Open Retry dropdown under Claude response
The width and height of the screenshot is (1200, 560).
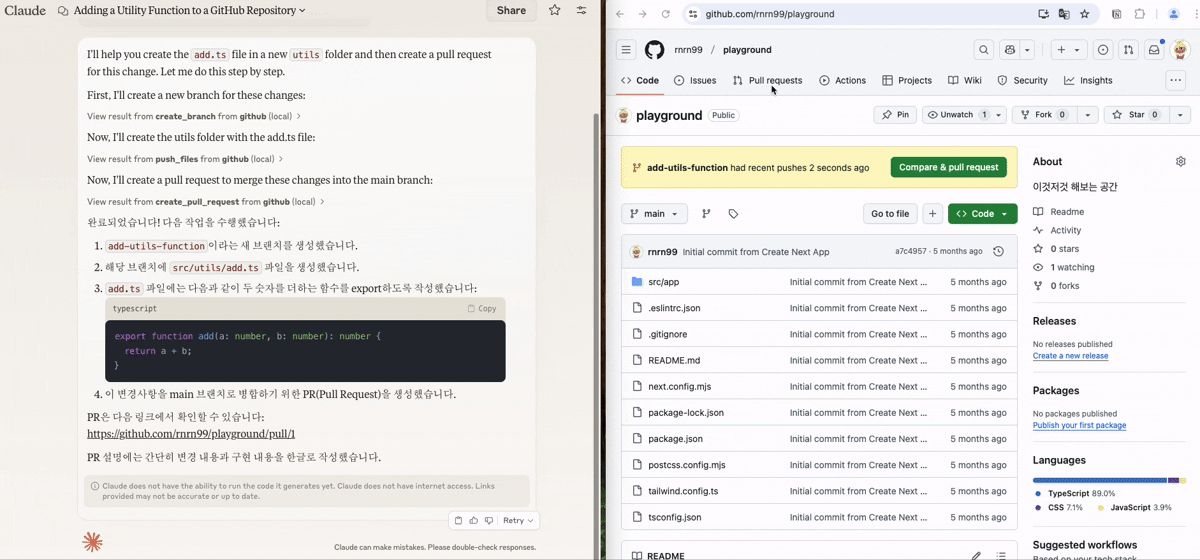(519, 520)
